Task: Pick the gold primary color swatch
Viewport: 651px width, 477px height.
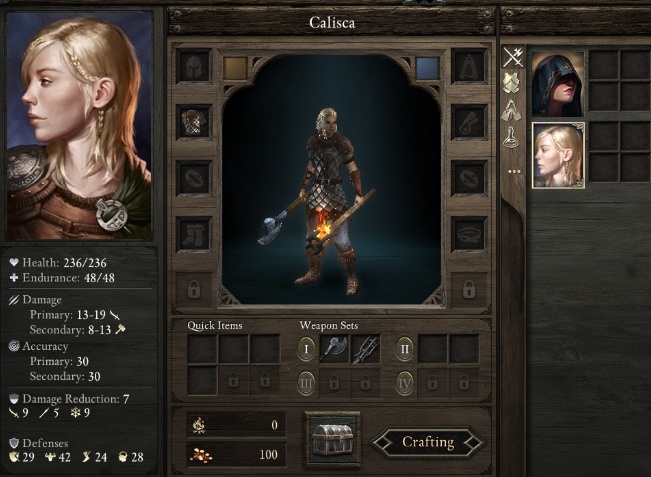Action: pos(235,68)
